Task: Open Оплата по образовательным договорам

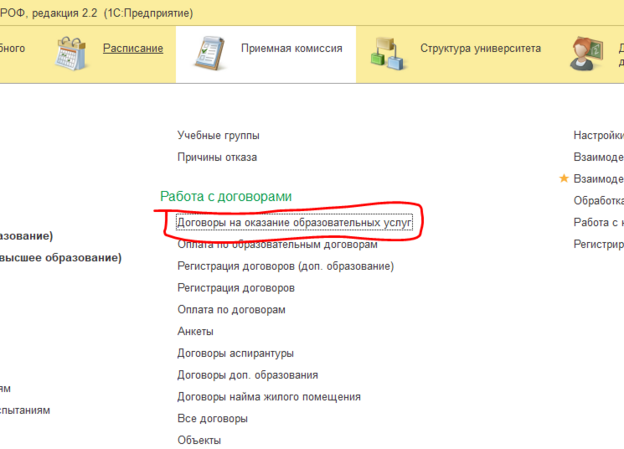Action: click(x=277, y=244)
